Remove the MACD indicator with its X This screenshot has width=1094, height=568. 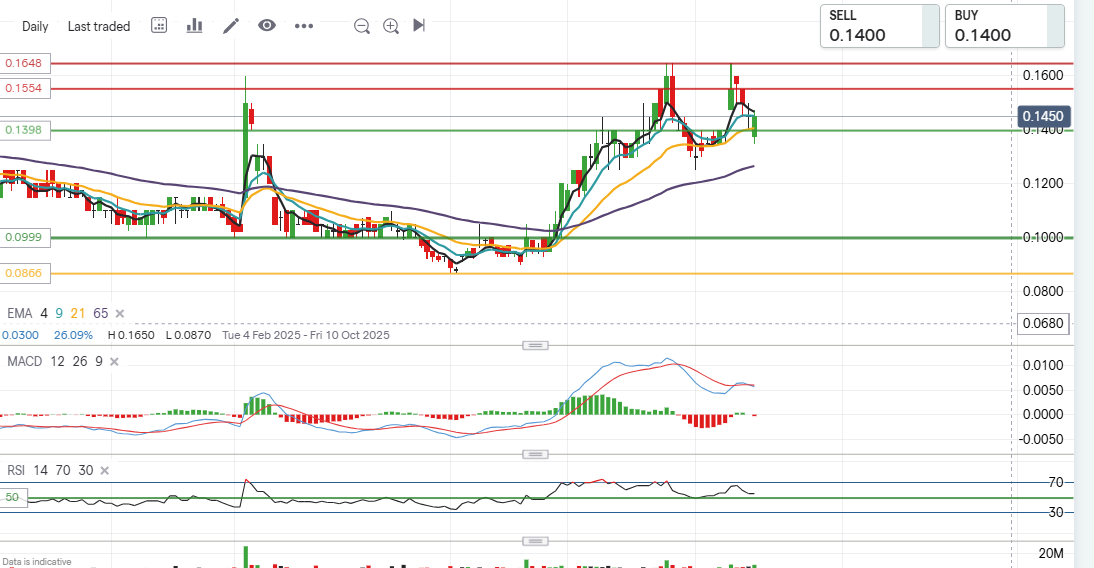tap(113, 361)
